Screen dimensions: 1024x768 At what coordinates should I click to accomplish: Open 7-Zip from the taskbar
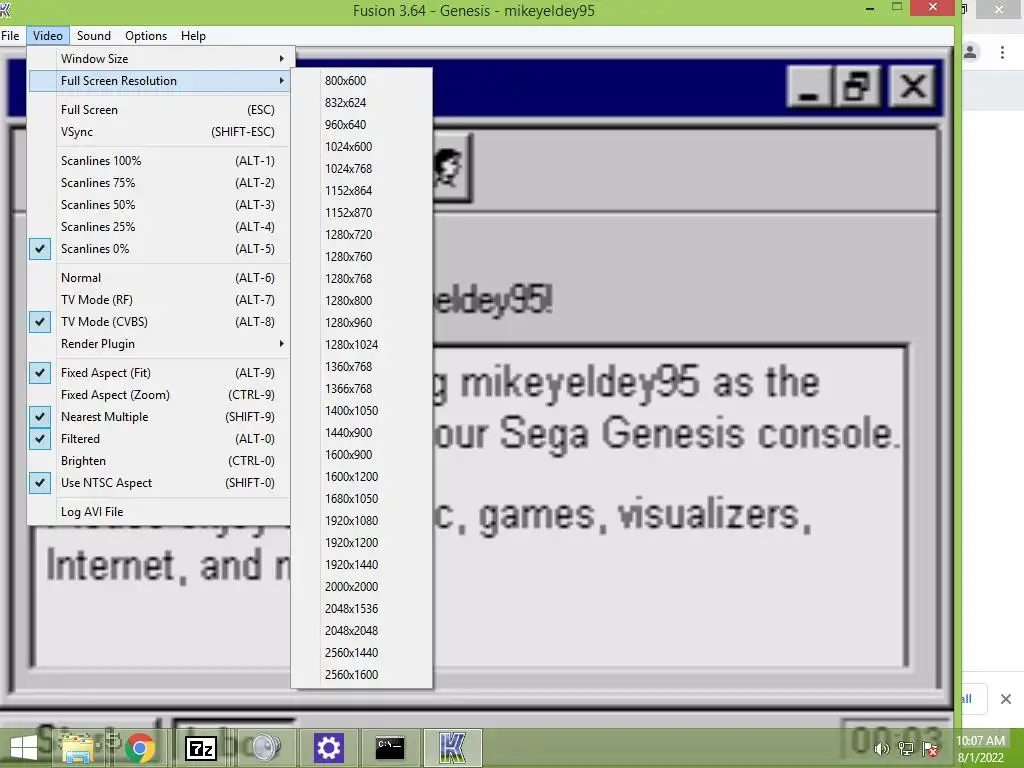201,748
